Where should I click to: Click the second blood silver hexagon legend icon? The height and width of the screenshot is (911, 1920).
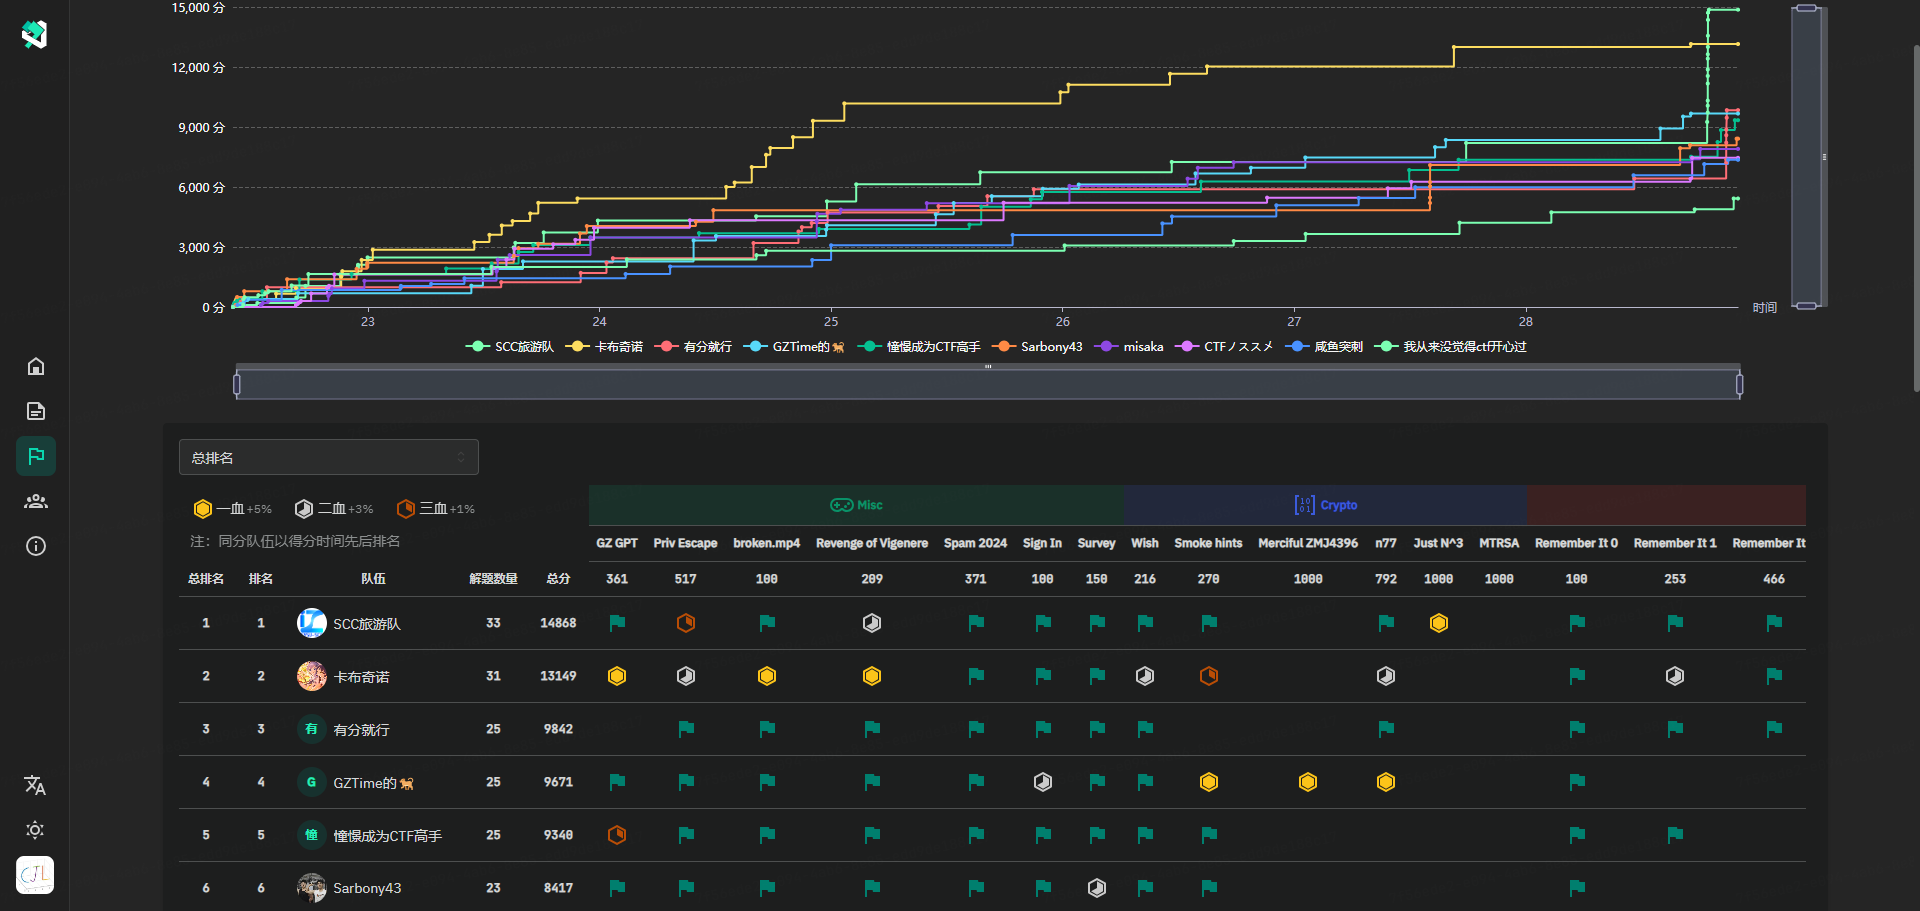304,509
